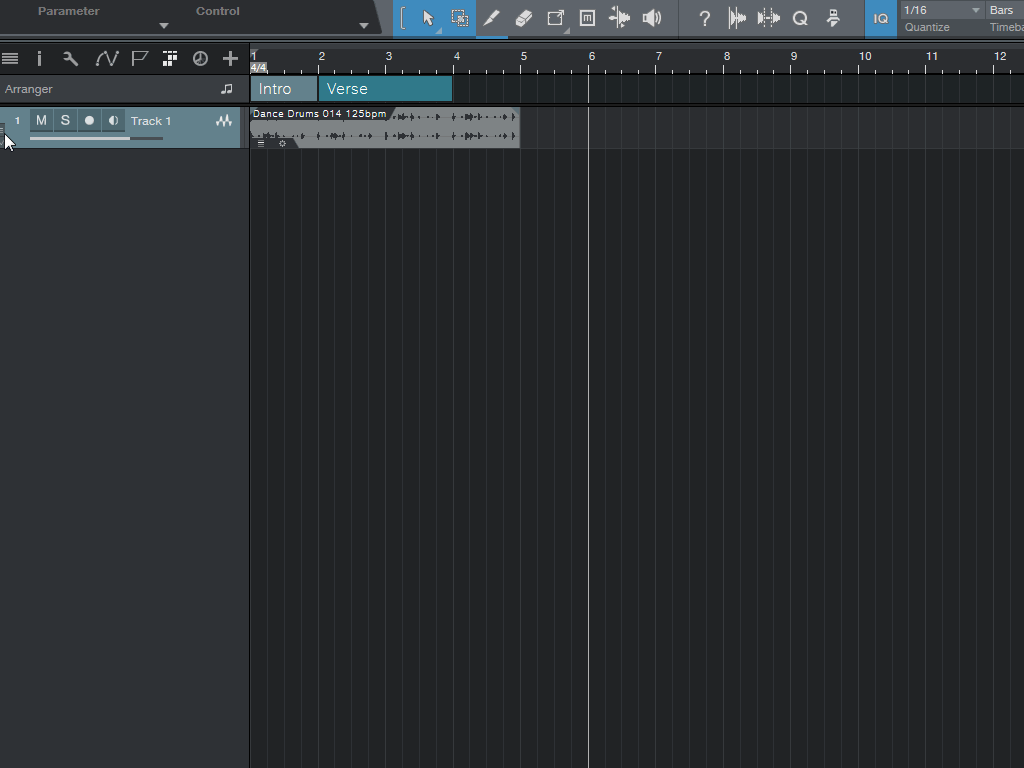Toggle the bracket link tools button
The height and width of the screenshot is (768, 1024).
tap(403, 18)
